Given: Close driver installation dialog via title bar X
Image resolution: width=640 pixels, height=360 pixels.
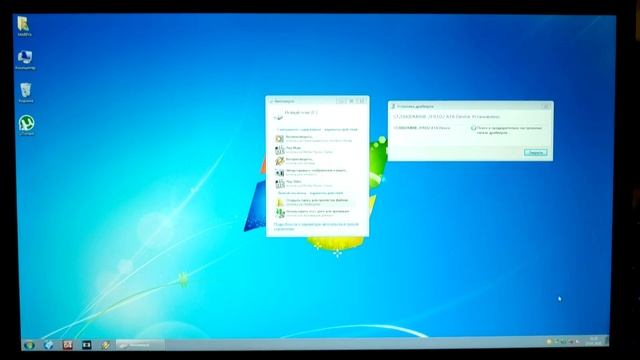Looking at the screenshot, I should point(546,106).
